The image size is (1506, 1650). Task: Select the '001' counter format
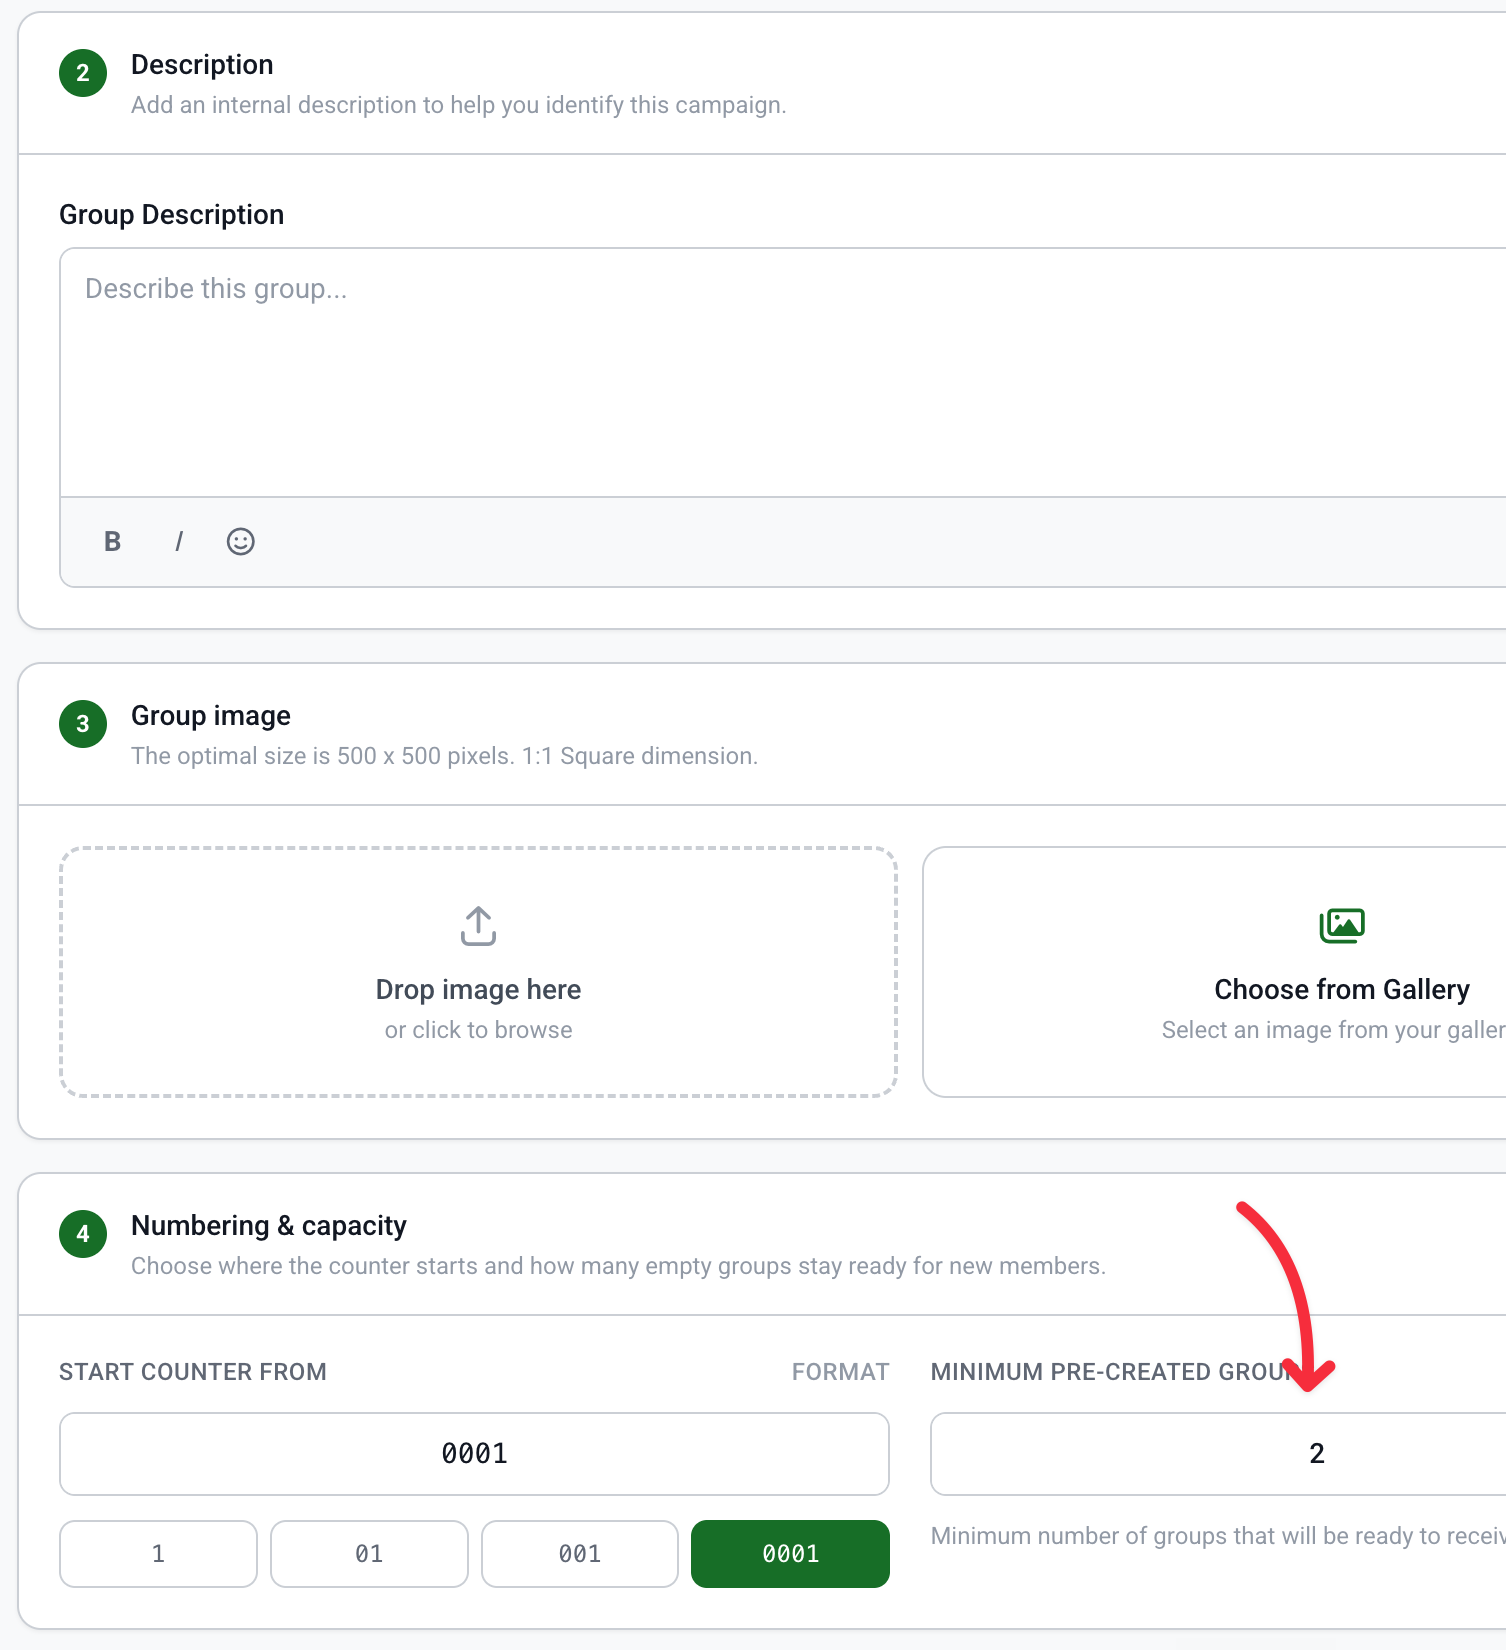(x=580, y=1554)
